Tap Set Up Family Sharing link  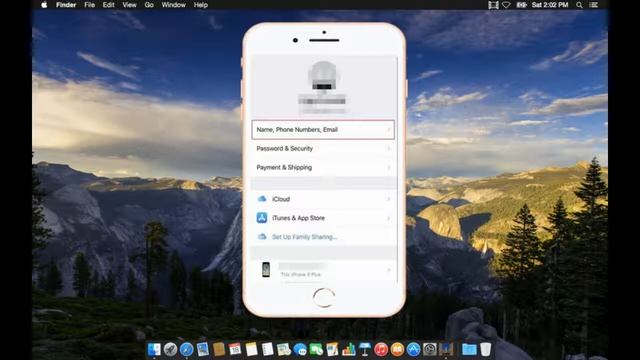tap(304, 237)
